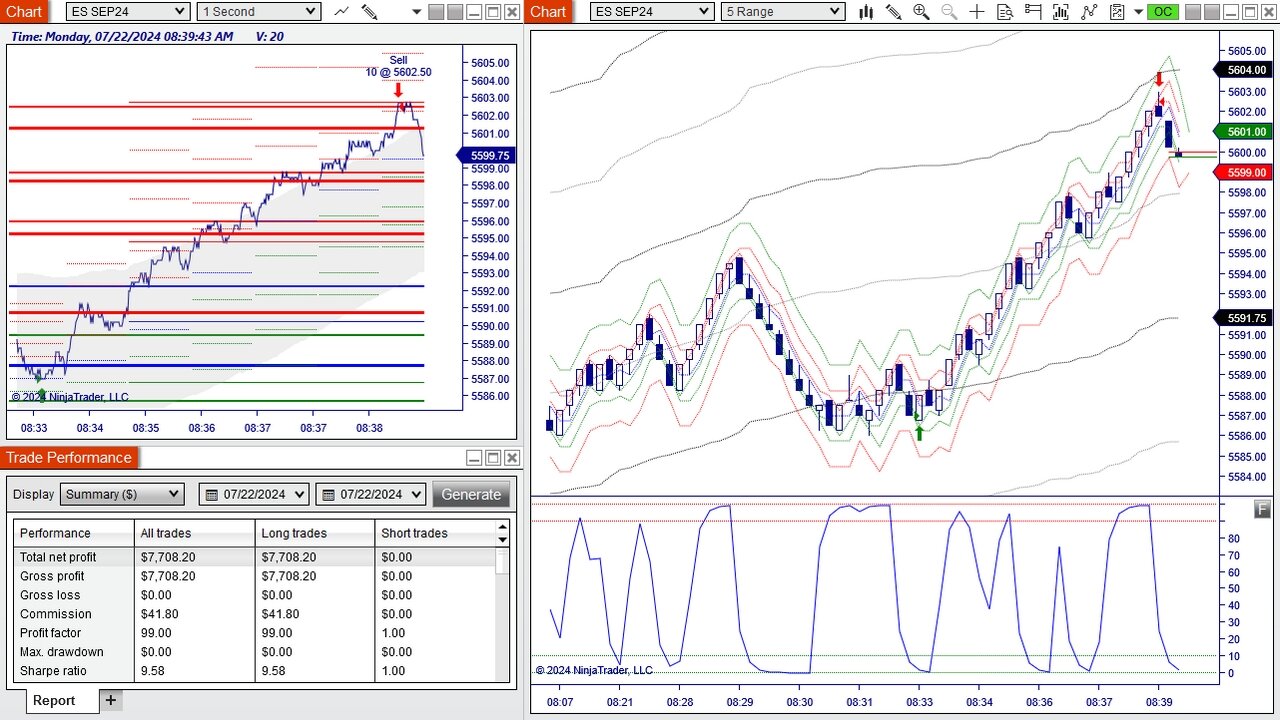Screen dimensions: 1280x720
Task: Open line chart style icon in 1 Second chart
Action: pyautogui.click(x=342, y=12)
